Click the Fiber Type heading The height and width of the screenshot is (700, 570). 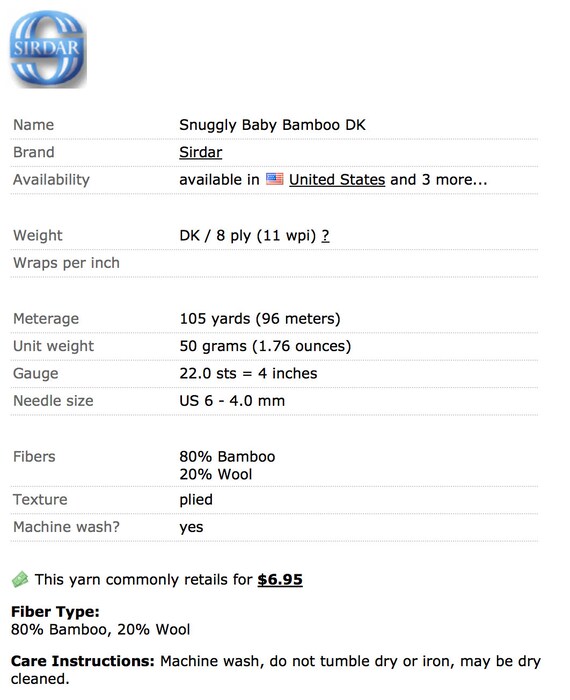click(x=55, y=612)
